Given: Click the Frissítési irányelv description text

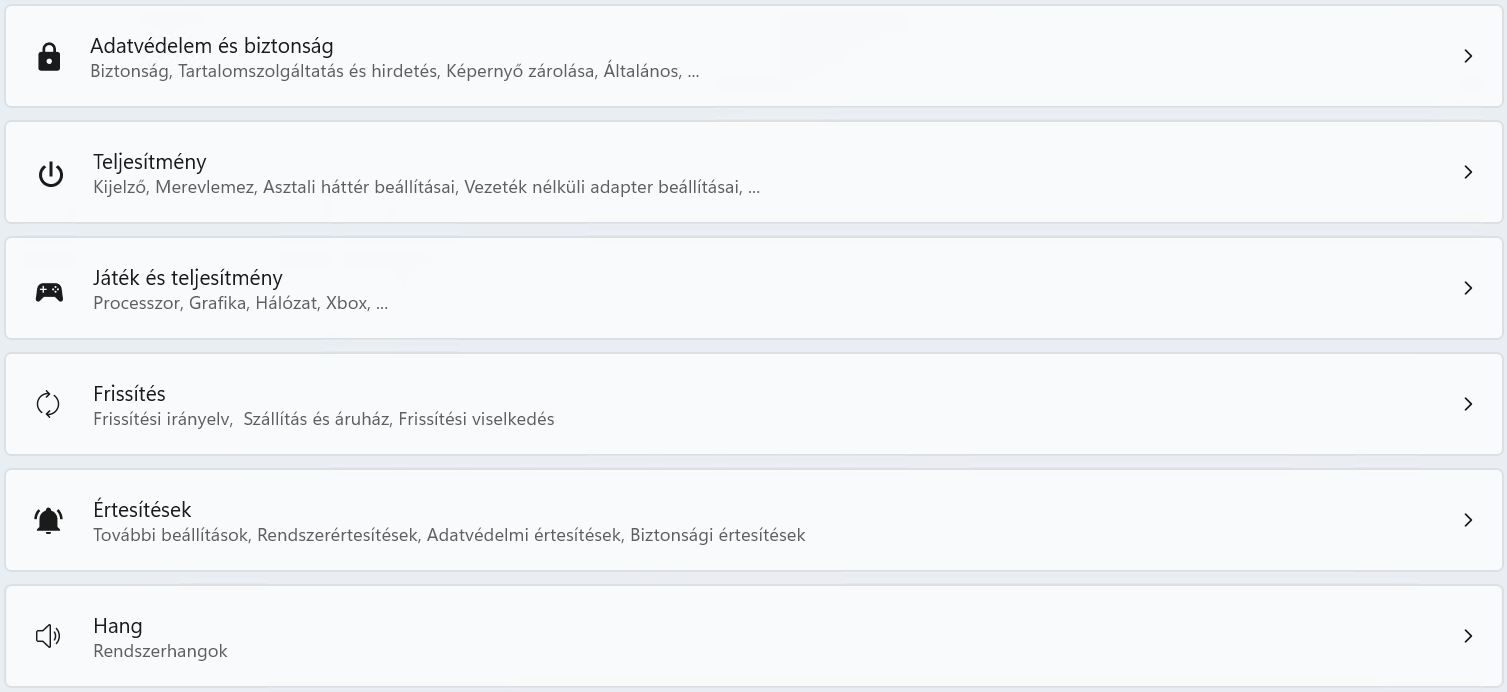Looking at the screenshot, I should pyautogui.click(x=162, y=419).
